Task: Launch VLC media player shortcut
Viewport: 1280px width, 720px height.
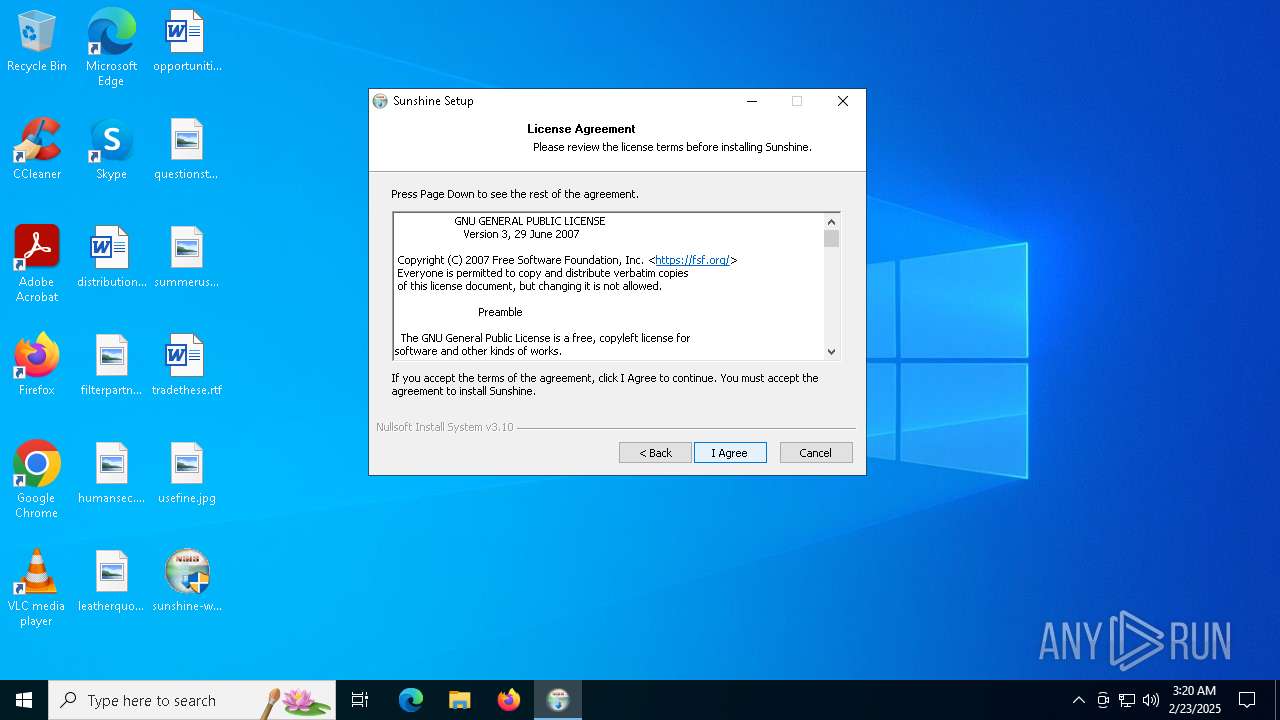Action: pos(37,588)
